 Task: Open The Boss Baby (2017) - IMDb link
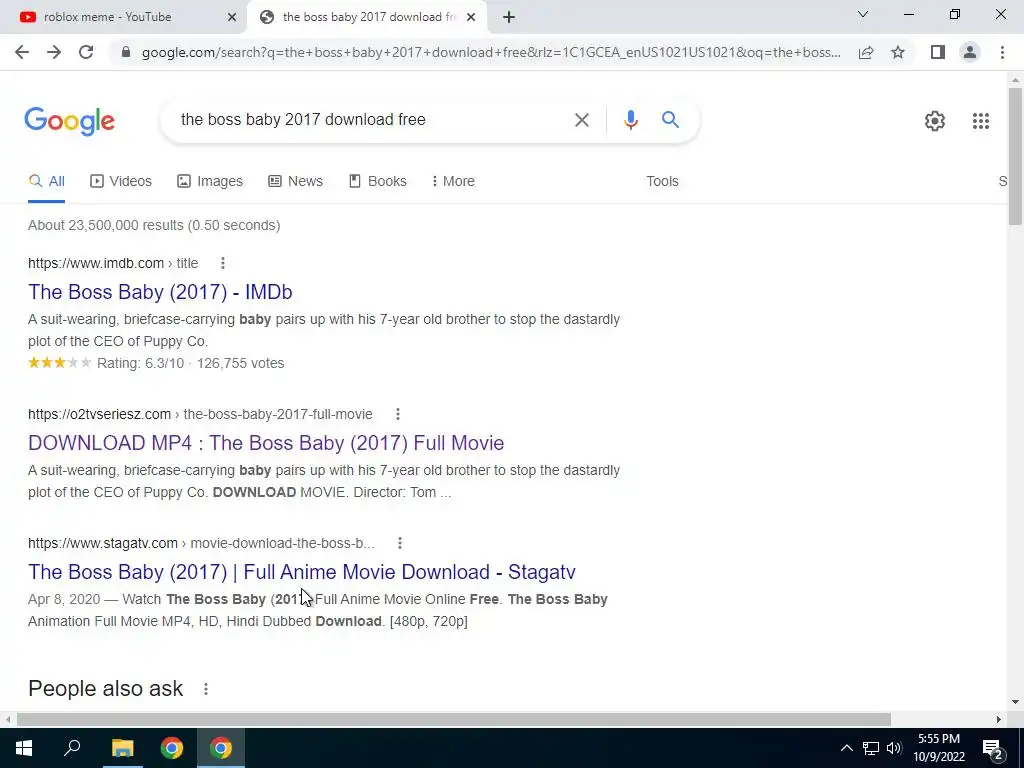point(160,292)
